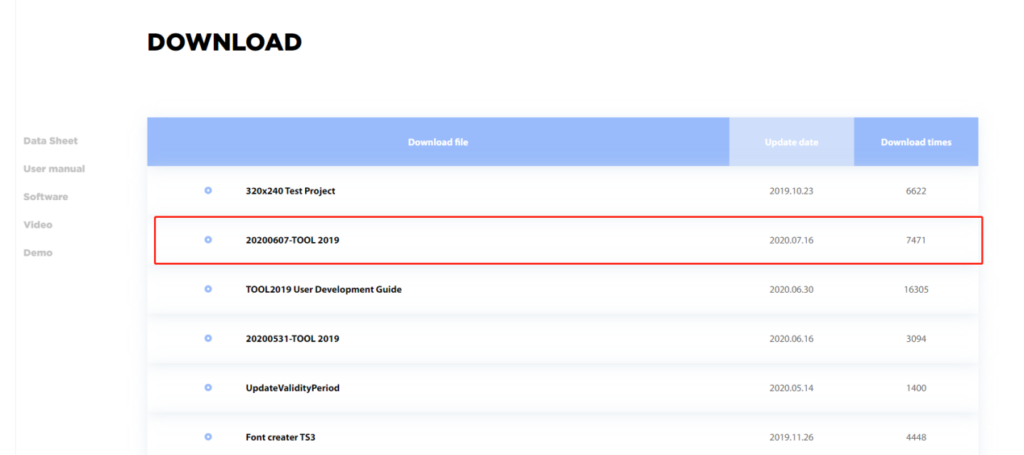1024x455 pixels.
Task: Open the TOOL2019 User Development Guide link
Action: coord(323,289)
